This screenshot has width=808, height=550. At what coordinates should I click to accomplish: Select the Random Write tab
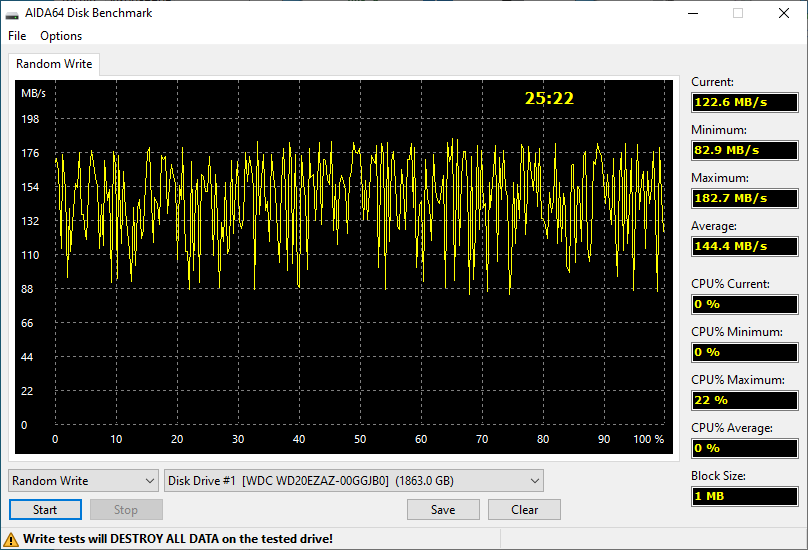[x=54, y=64]
